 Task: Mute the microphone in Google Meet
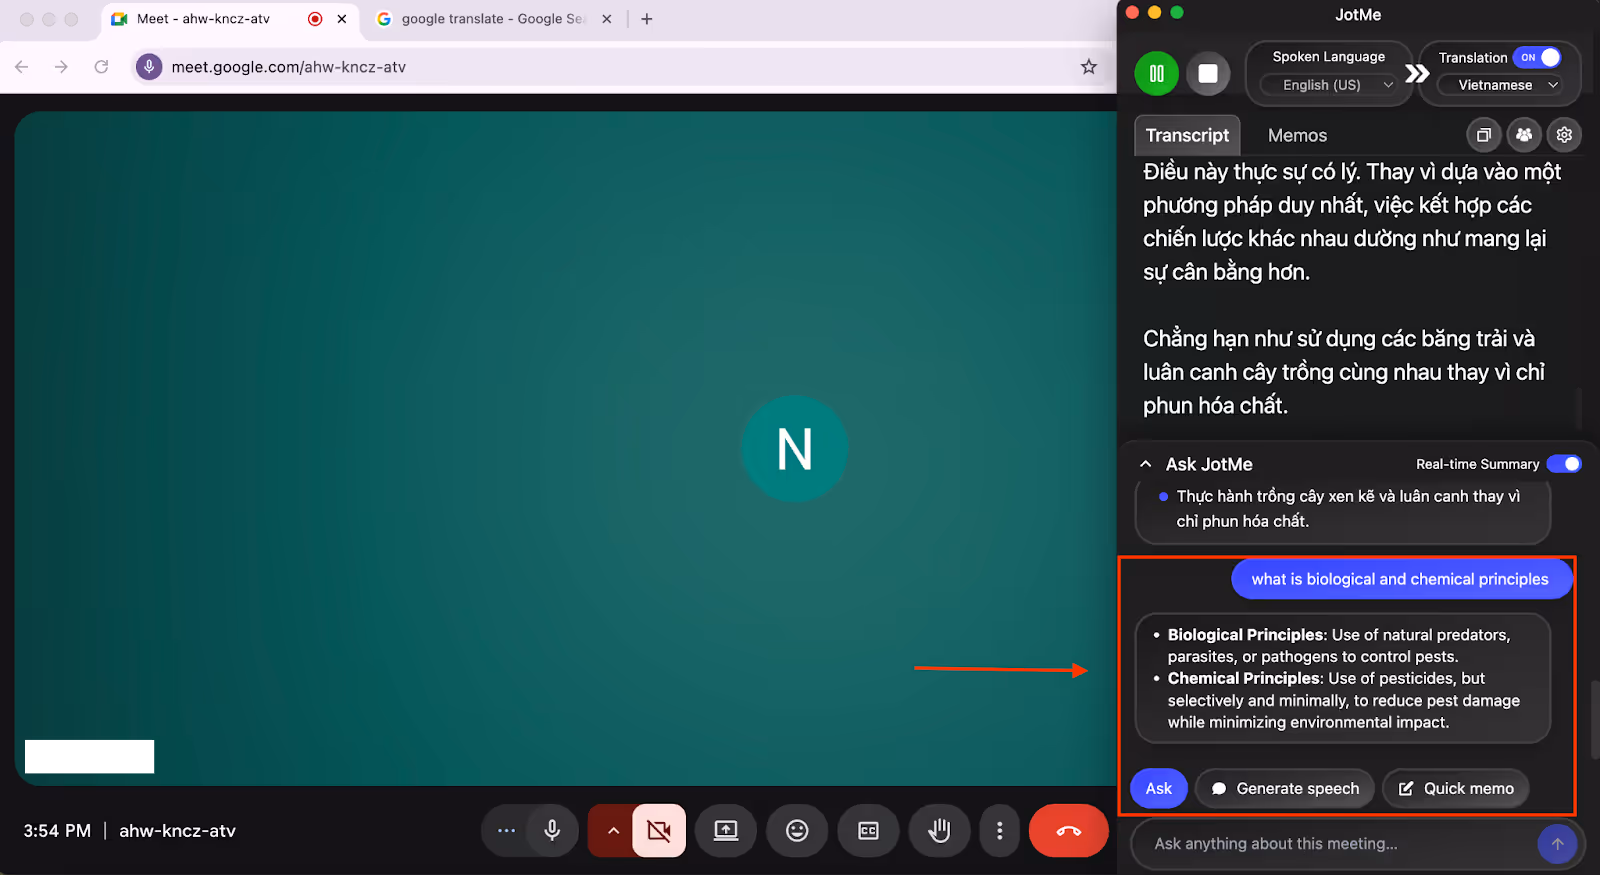tap(552, 831)
